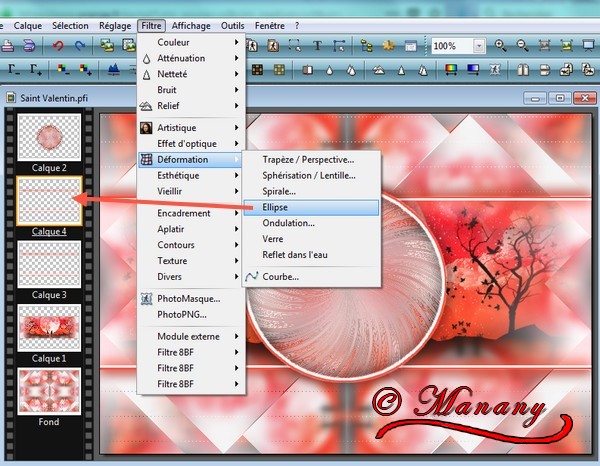Open Courbe... deformation entry
The image size is (600, 466).
point(311,277)
